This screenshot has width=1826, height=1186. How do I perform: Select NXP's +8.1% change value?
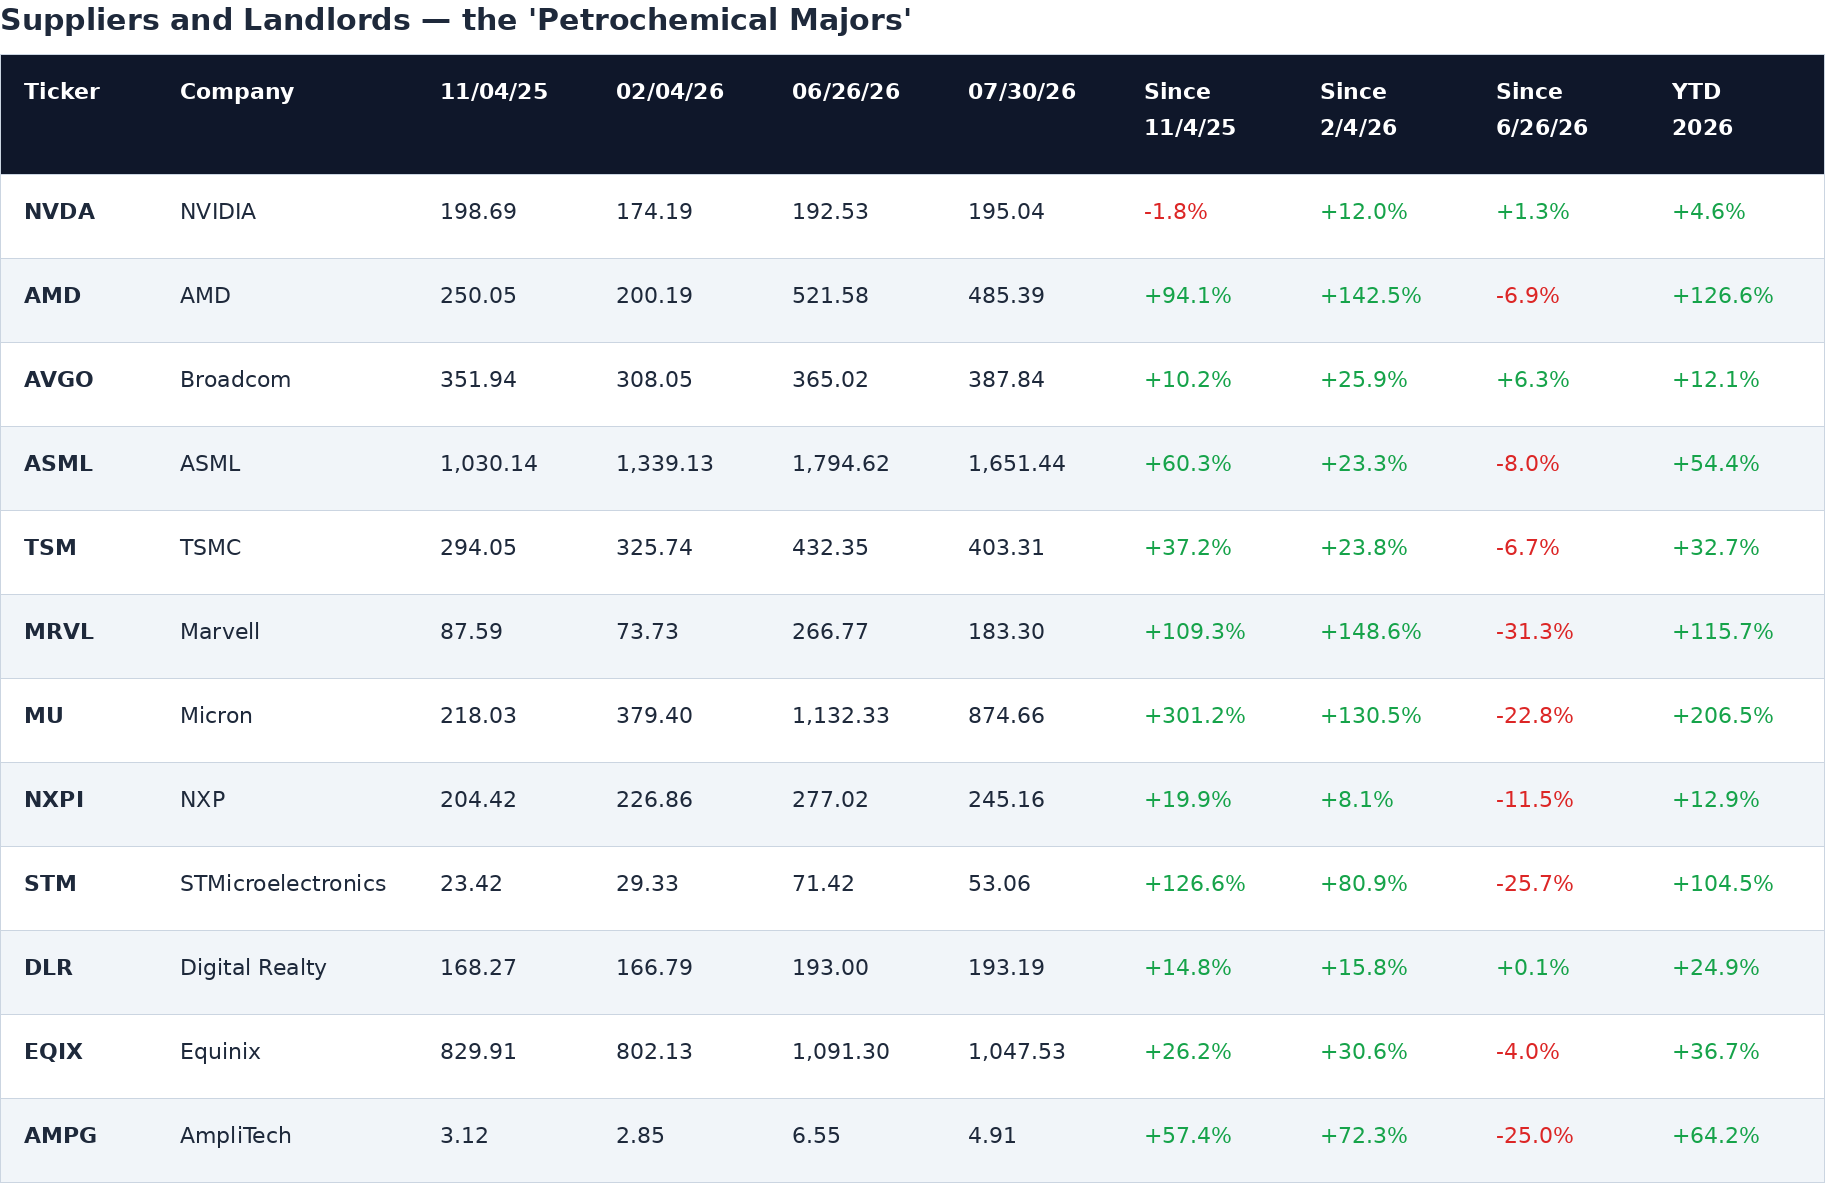tap(1357, 800)
